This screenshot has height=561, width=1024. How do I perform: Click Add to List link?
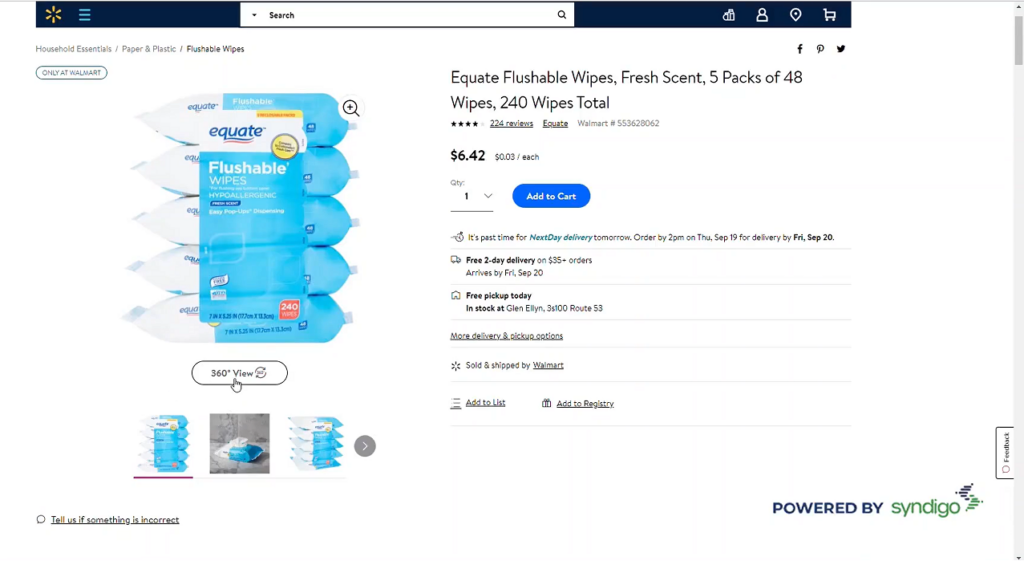point(485,403)
